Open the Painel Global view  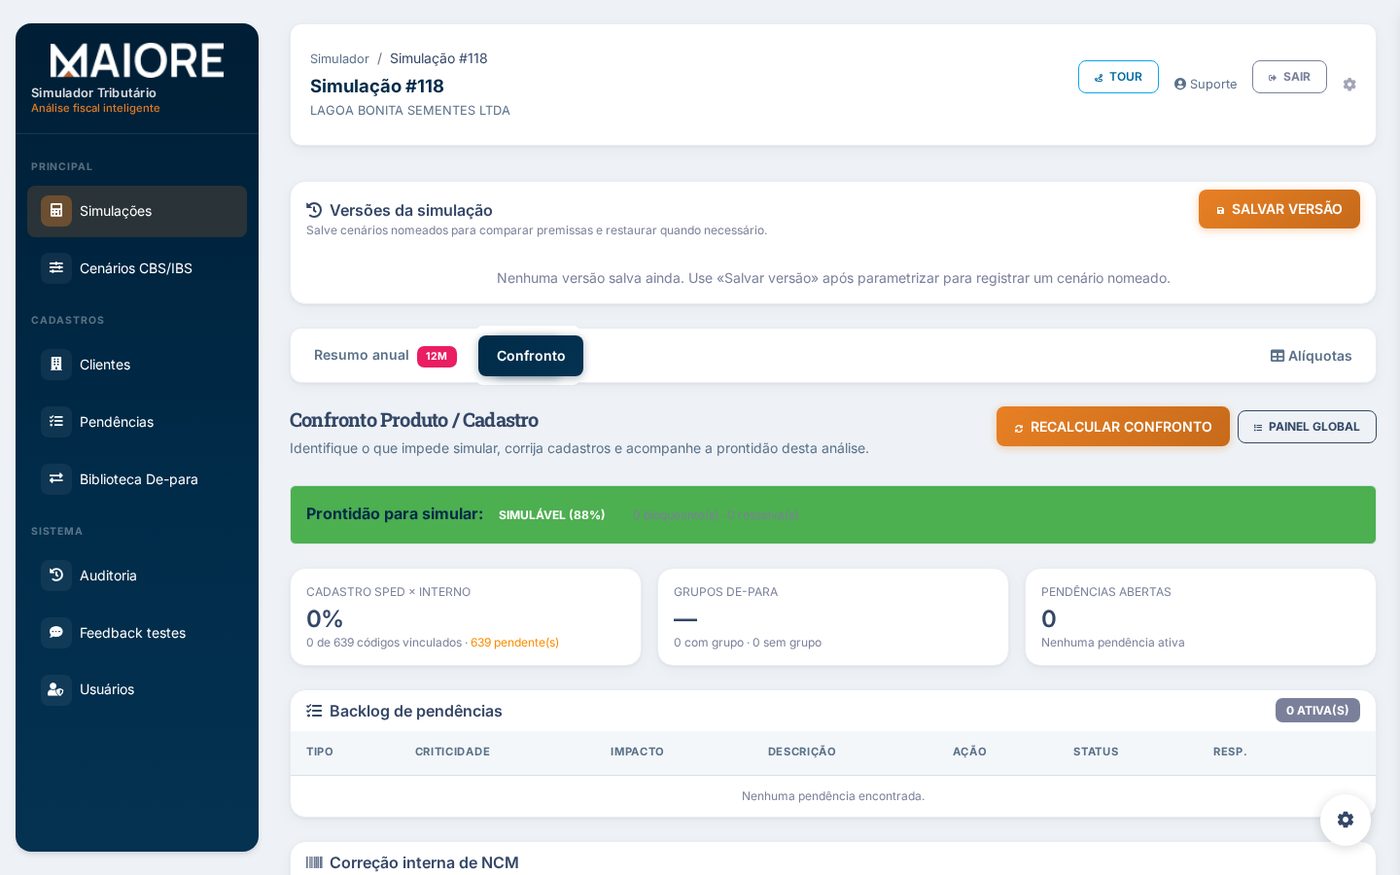[1307, 427]
